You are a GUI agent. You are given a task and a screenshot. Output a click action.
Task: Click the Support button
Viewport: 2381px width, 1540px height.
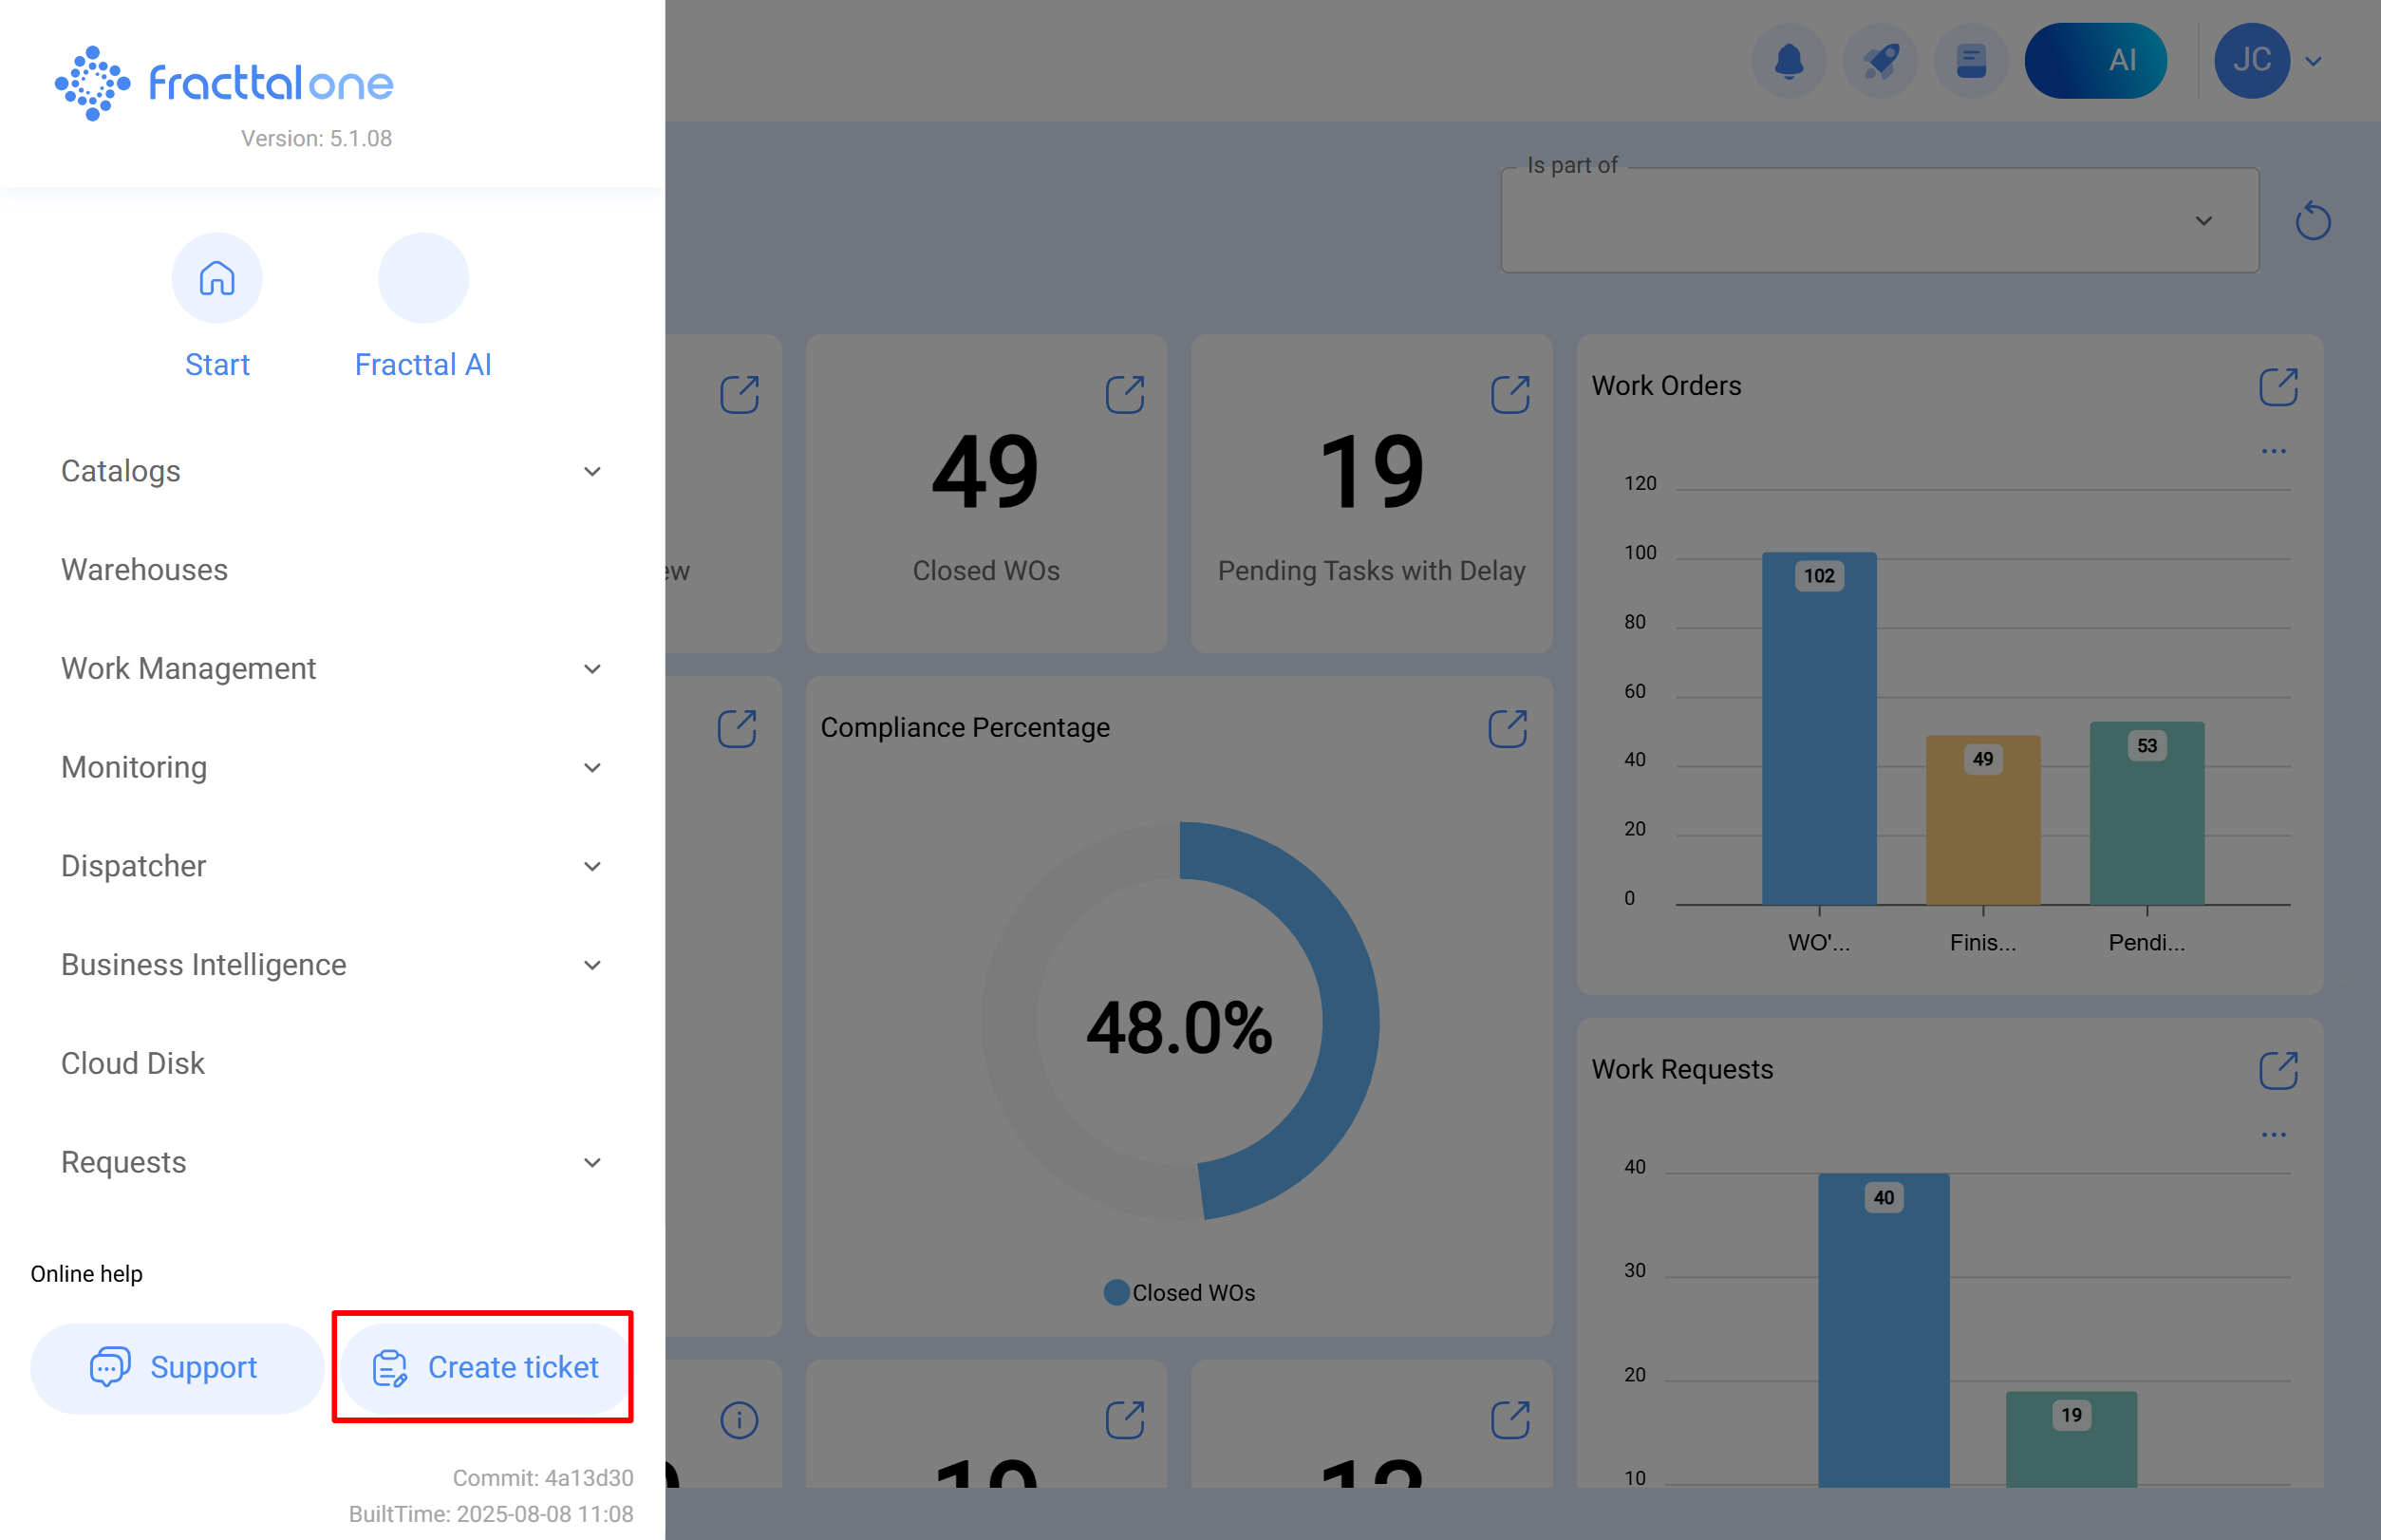[x=176, y=1367]
